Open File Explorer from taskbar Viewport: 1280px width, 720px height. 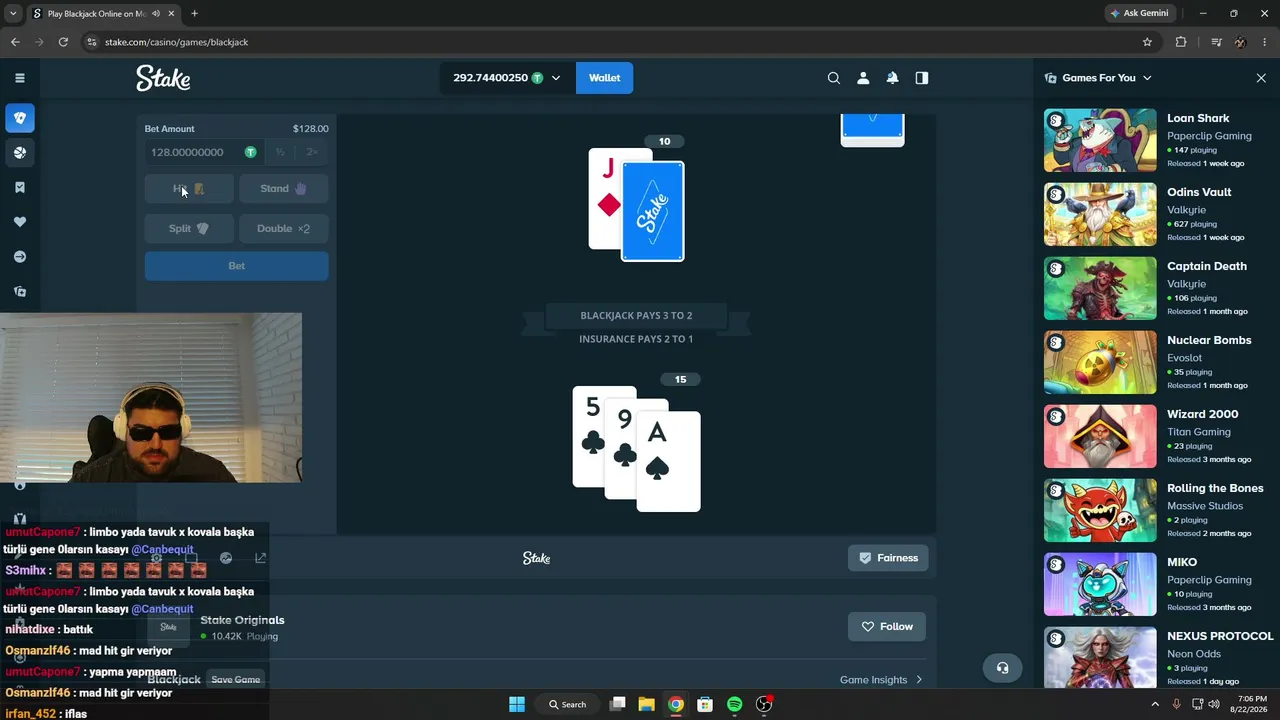646,704
